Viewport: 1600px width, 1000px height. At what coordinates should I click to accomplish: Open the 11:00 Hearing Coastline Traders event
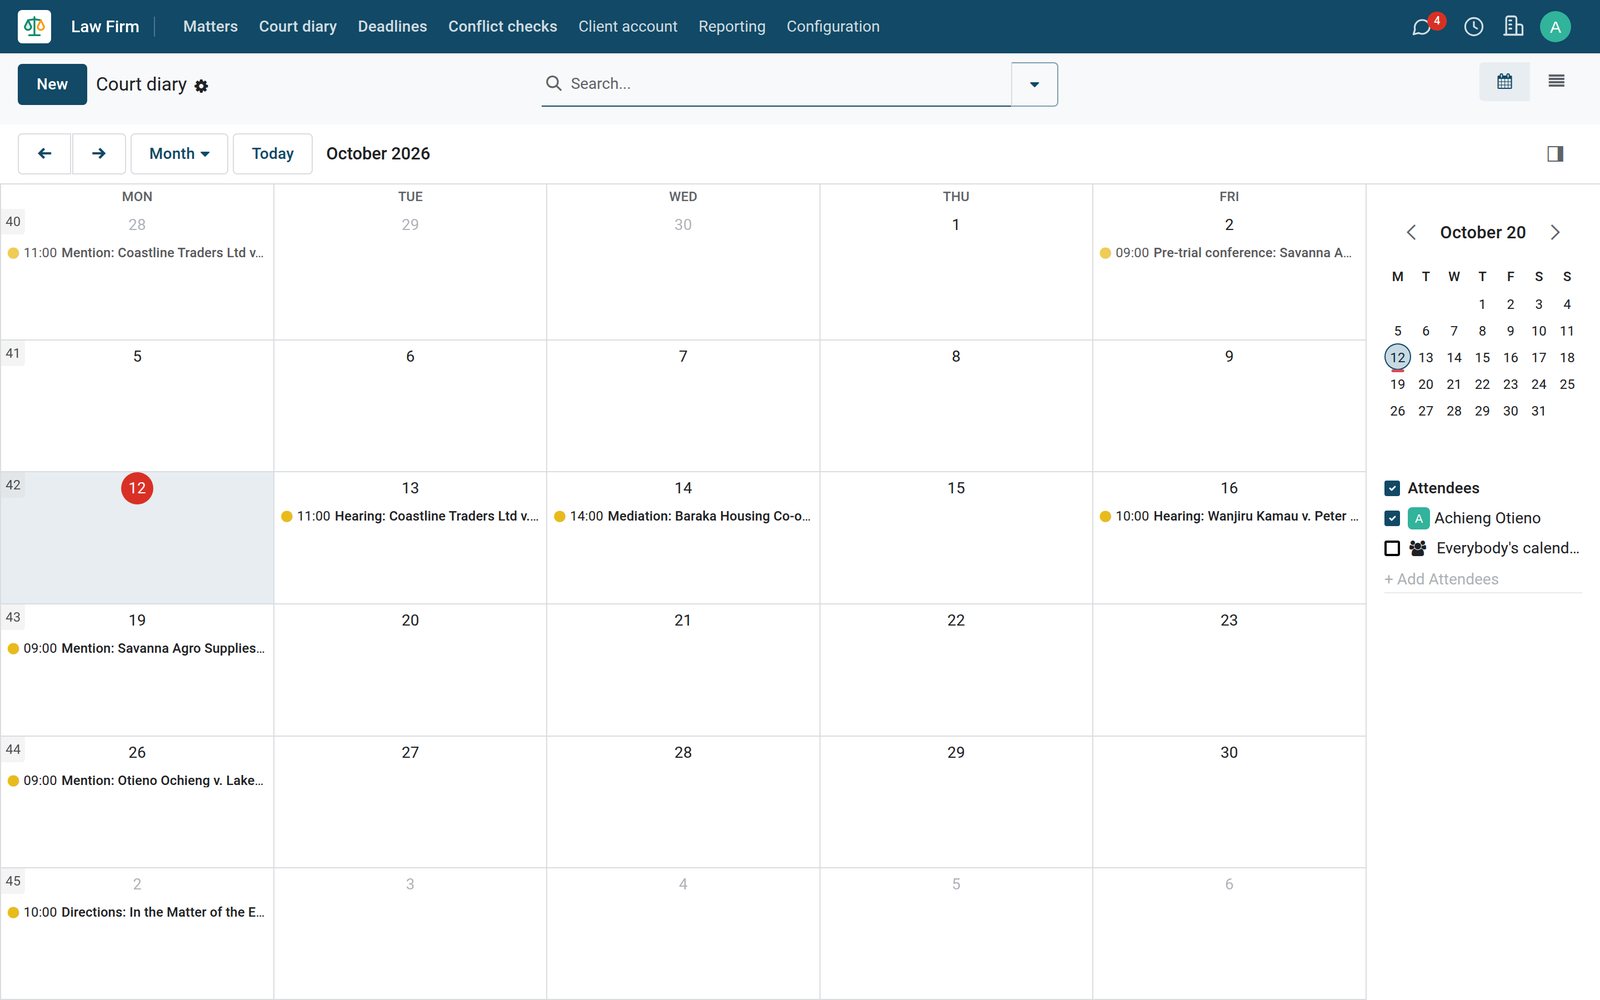[410, 516]
